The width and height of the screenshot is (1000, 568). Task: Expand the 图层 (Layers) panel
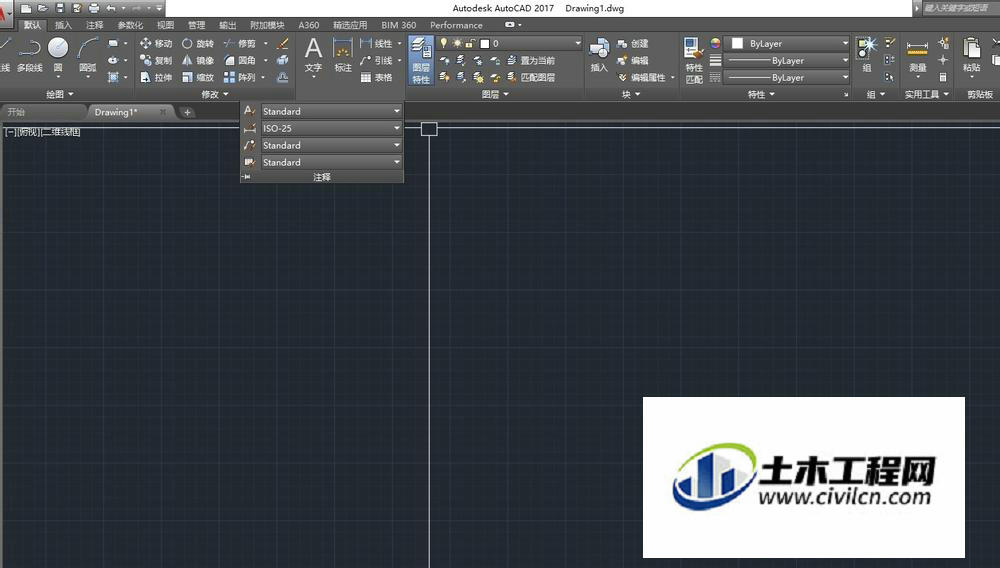pos(496,94)
